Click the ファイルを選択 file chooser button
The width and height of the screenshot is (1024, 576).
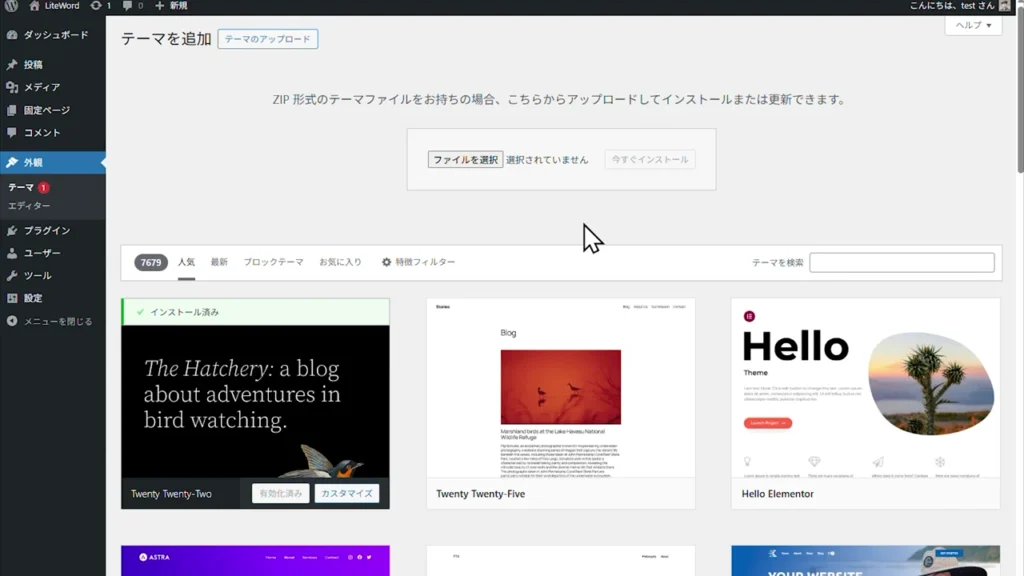pyautogui.click(x=465, y=160)
